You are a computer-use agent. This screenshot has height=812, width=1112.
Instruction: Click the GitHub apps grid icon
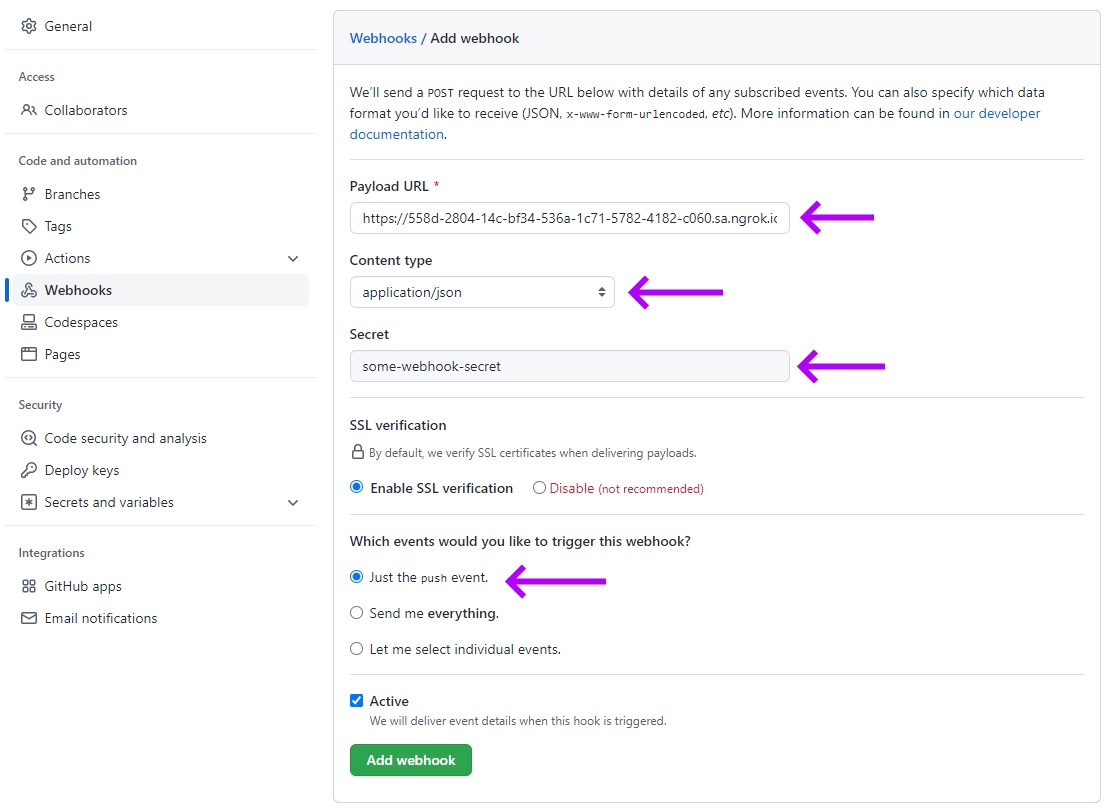[x=28, y=586]
